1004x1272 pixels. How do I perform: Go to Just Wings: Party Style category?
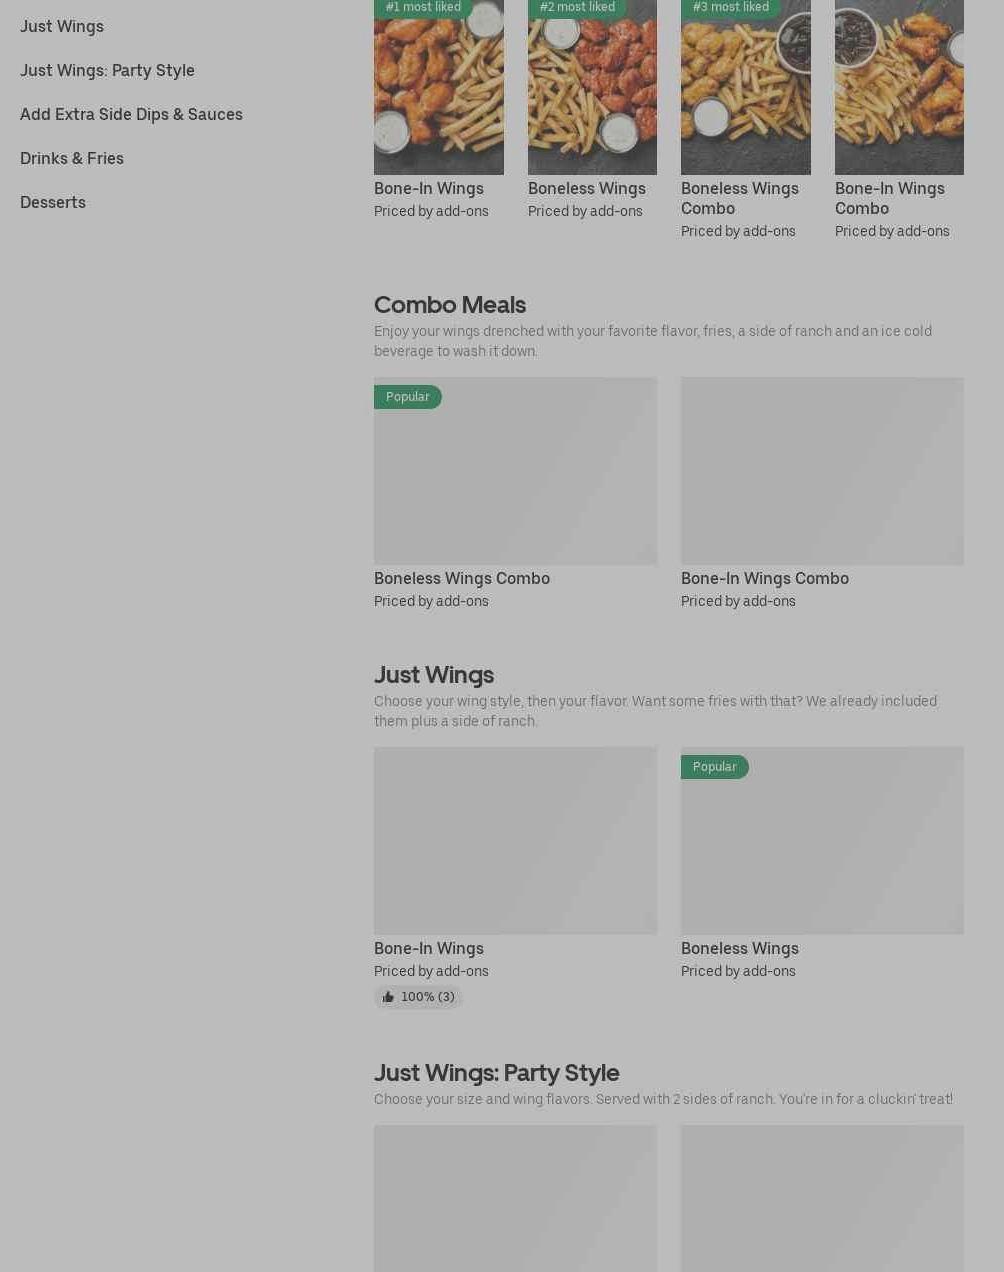click(x=107, y=70)
